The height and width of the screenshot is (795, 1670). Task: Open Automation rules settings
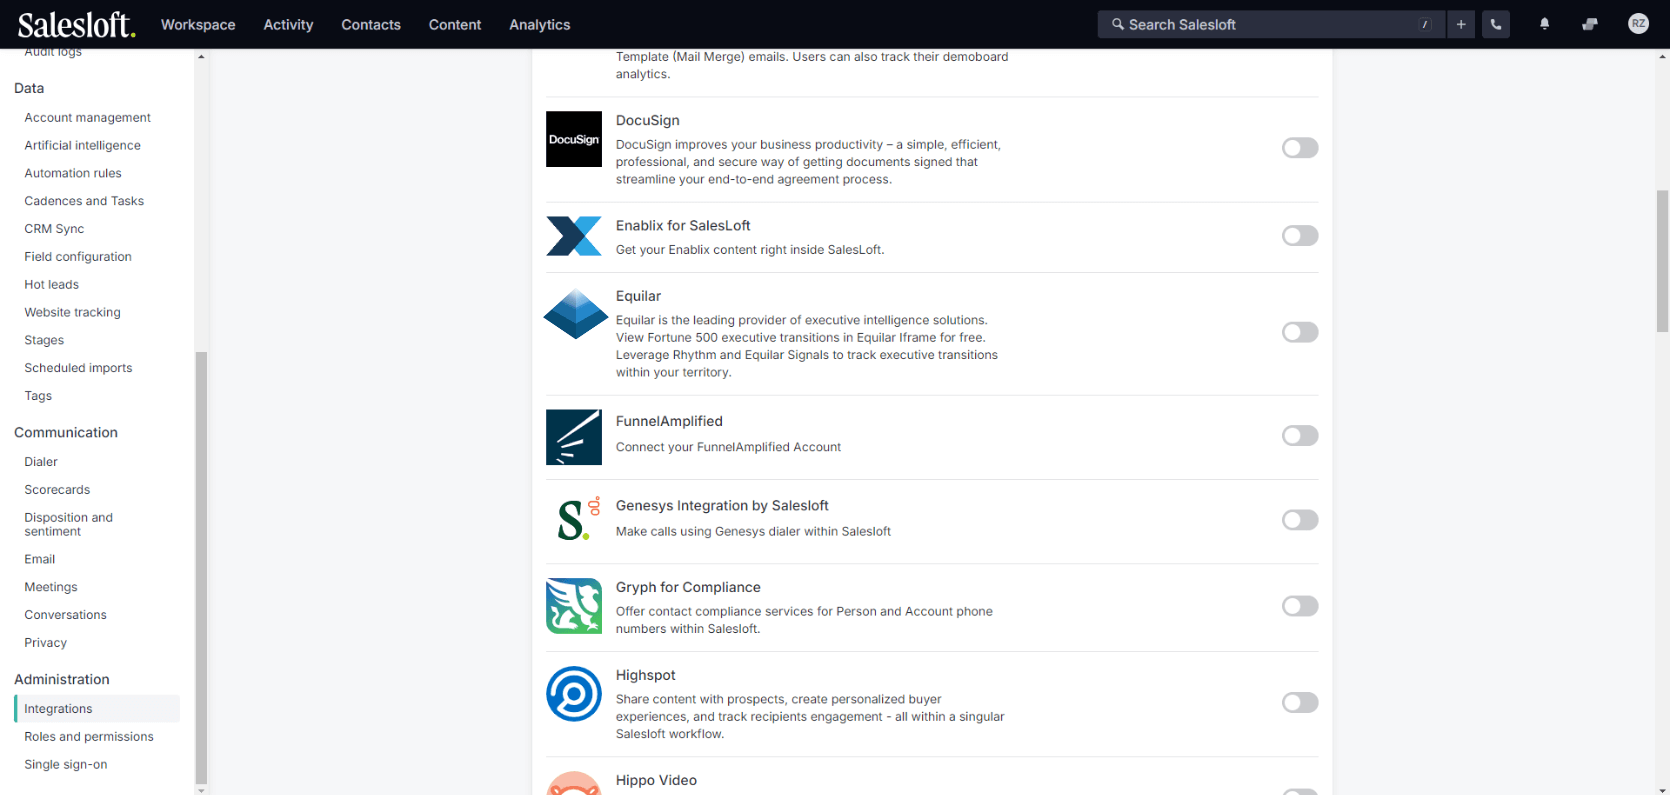click(73, 173)
